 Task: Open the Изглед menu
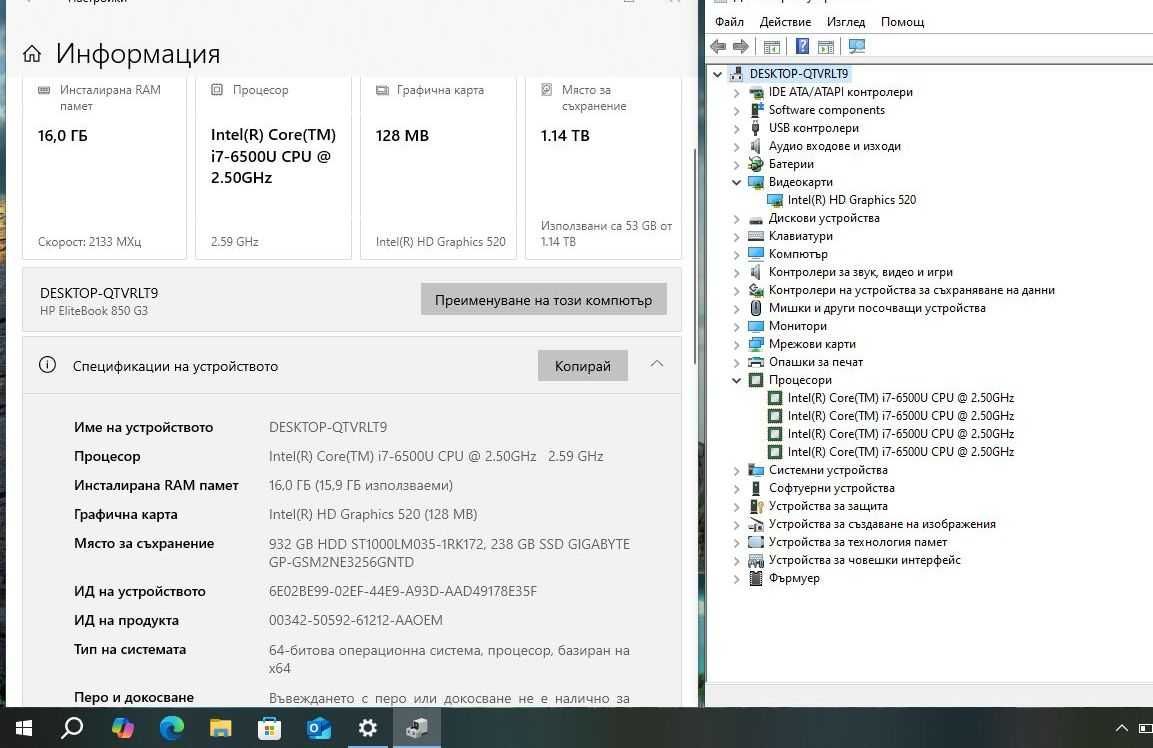(846, 22)
